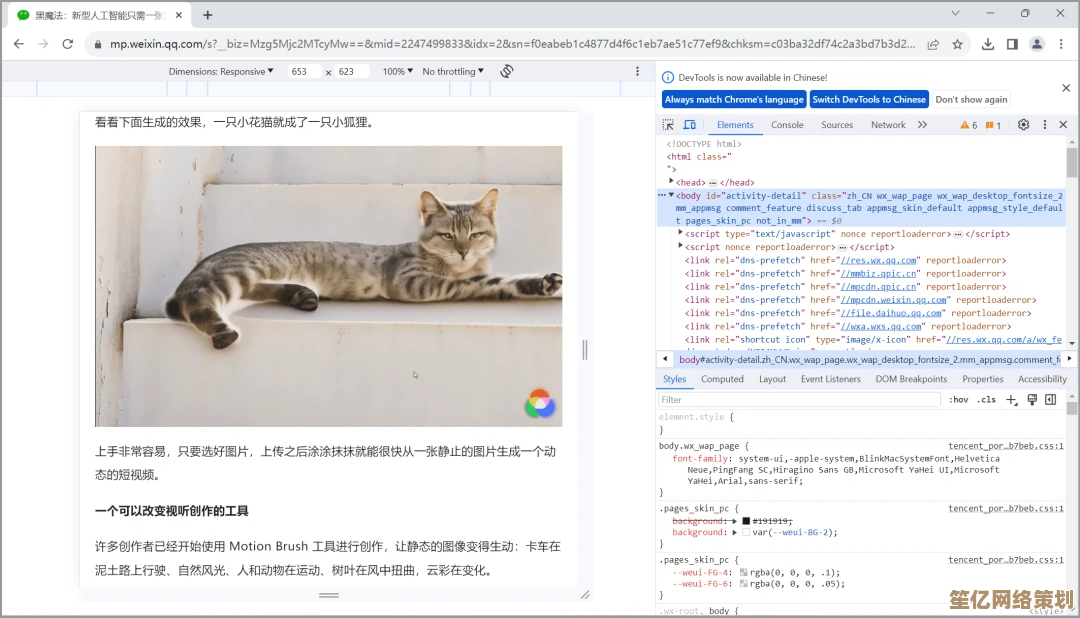1080x618 pixels.
Task: Select the DOM Breakpoints tab
Action: (x=911, y=379)
